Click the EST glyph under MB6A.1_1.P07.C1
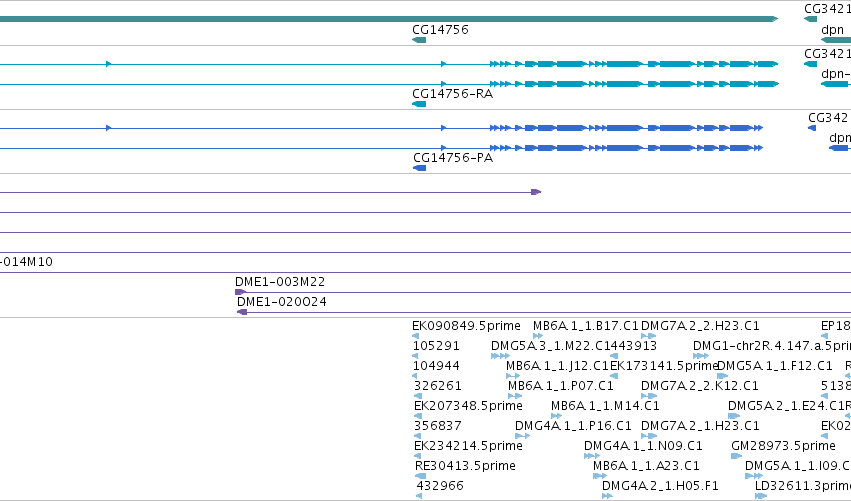This screenshot has height=501, width=851. [515, 396]
